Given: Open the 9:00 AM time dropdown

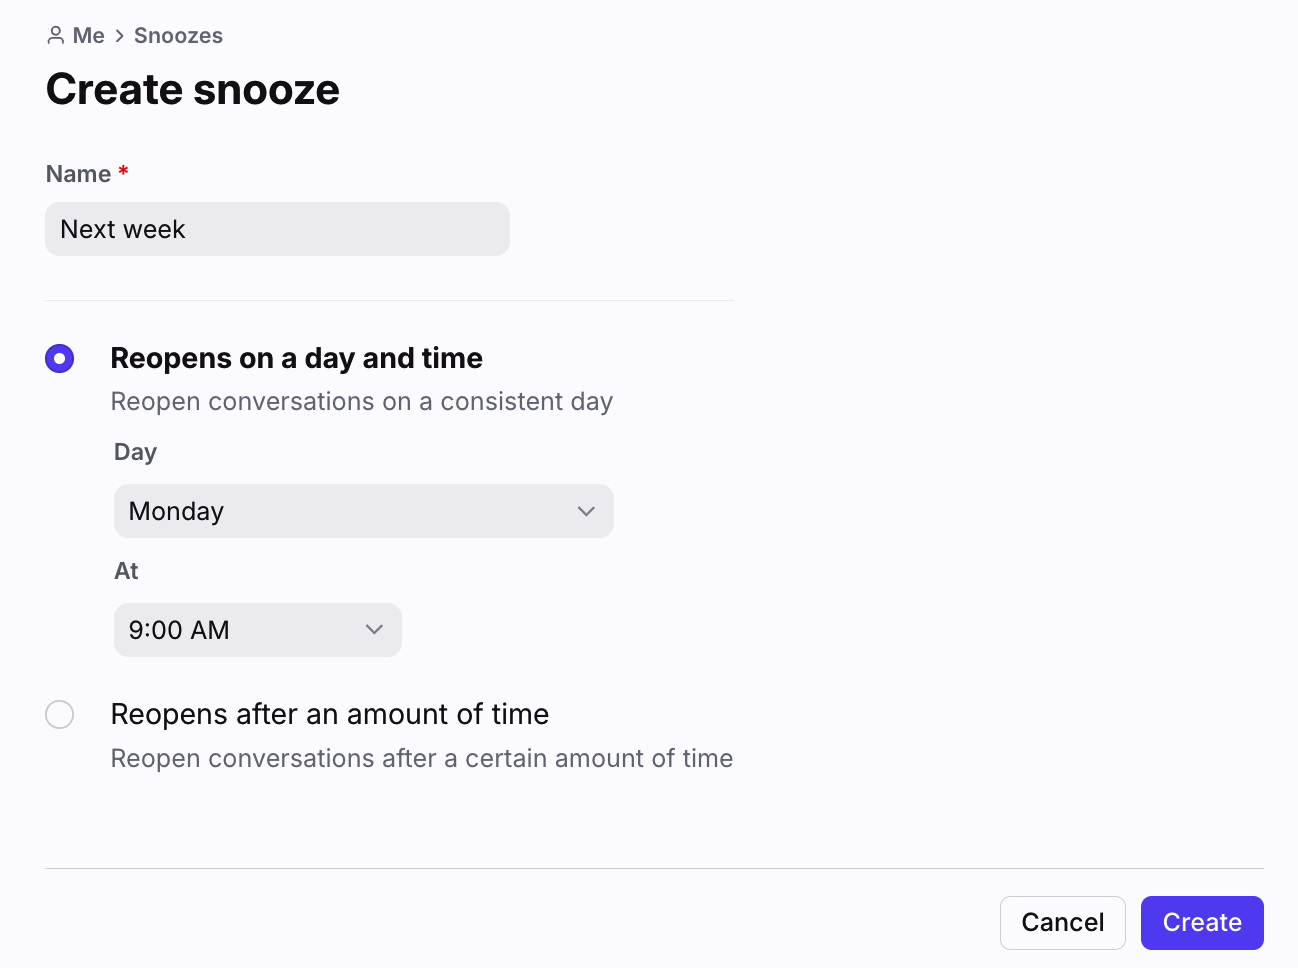Looking at the screenshot, I should coord(258,630).
